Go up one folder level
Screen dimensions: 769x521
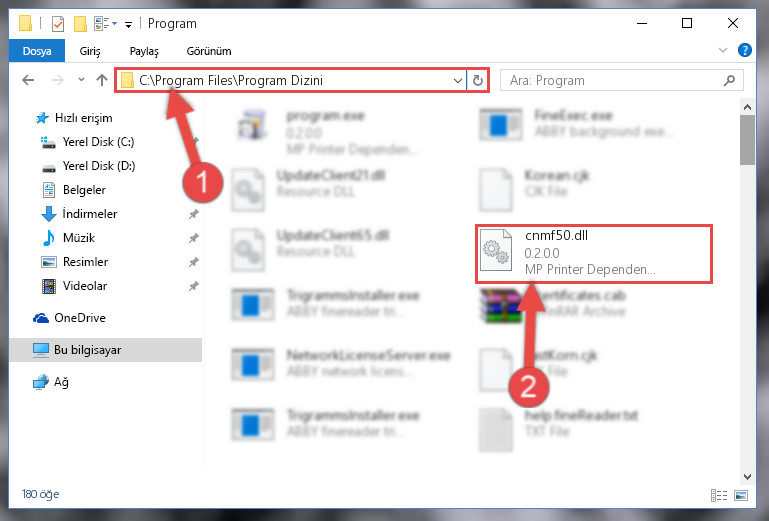[x=102, y=80]
